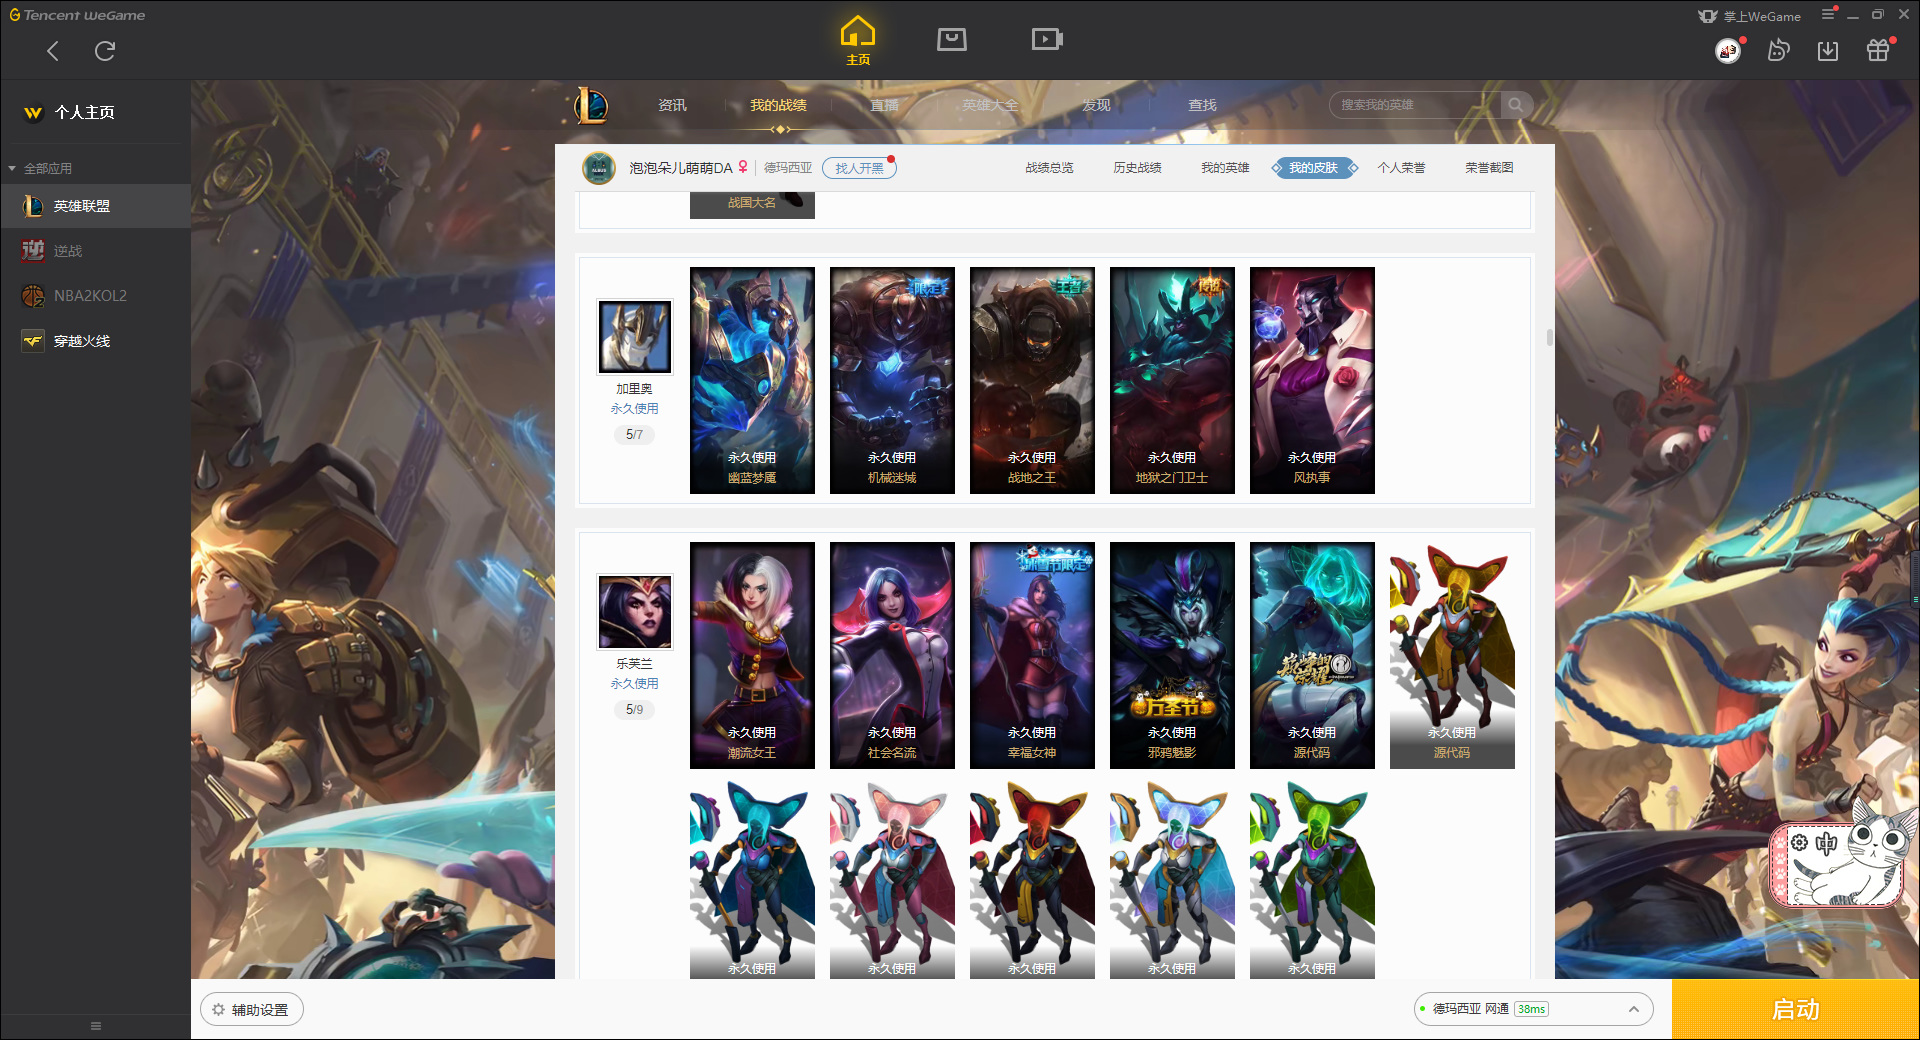Click the League of Legends logo
The image size is (1920, 1040).
click(x=591, y=105)
